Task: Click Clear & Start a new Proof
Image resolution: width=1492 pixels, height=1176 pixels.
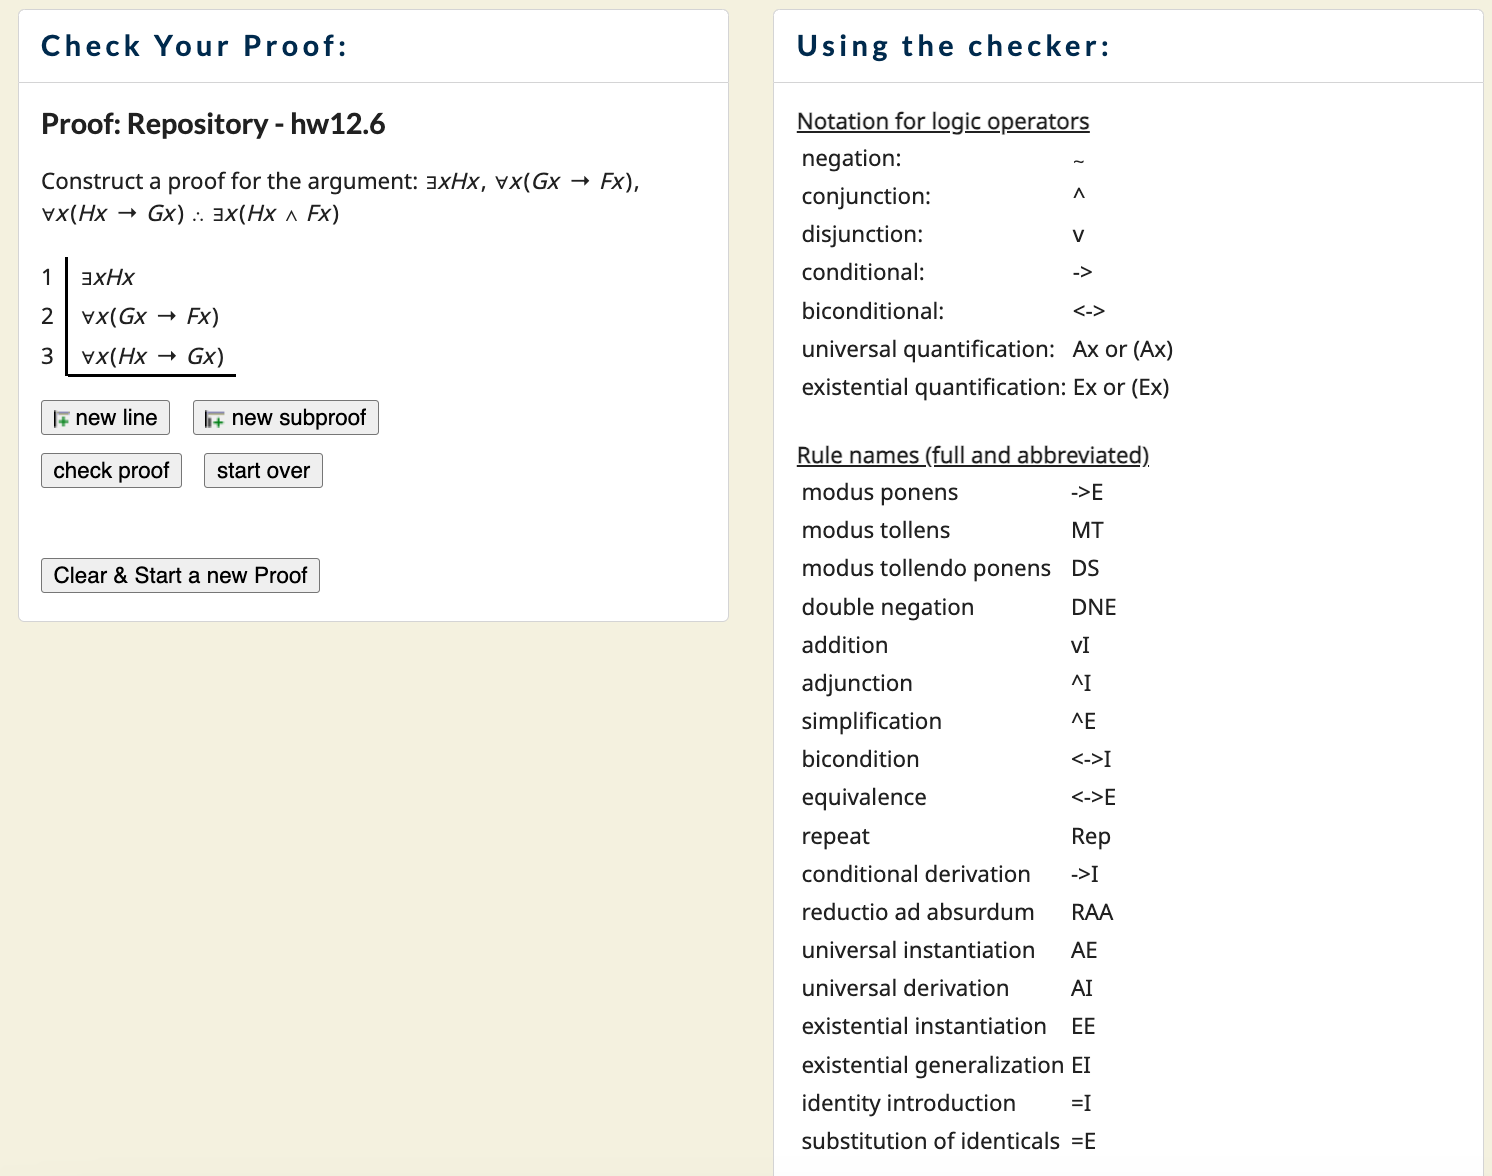Action: pyautogui.click(x=180, y=575)
